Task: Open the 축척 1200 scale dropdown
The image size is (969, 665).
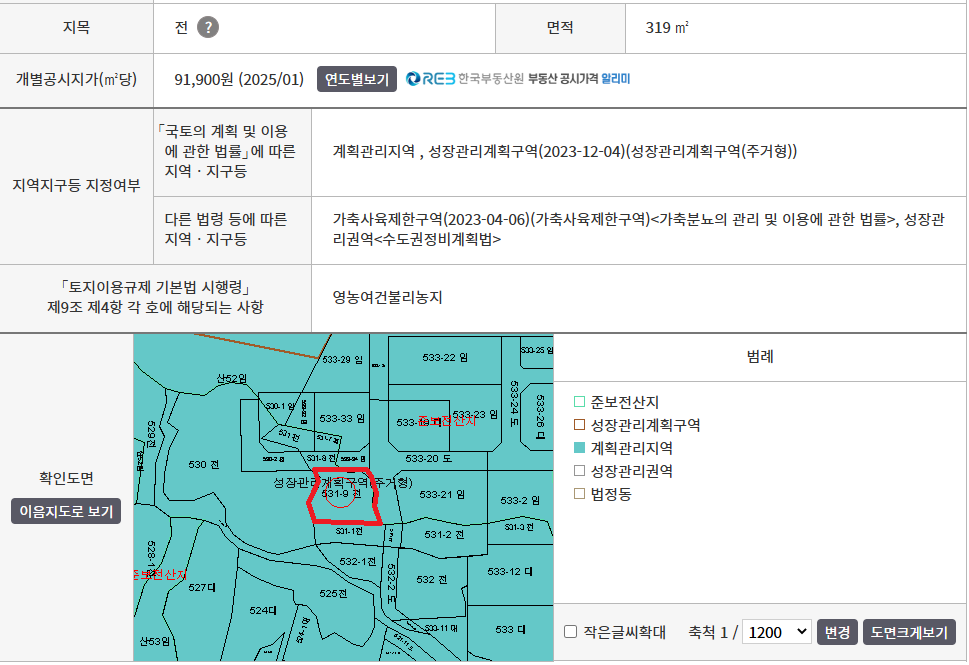Action: pyautogui.click(x=777, y=632)
